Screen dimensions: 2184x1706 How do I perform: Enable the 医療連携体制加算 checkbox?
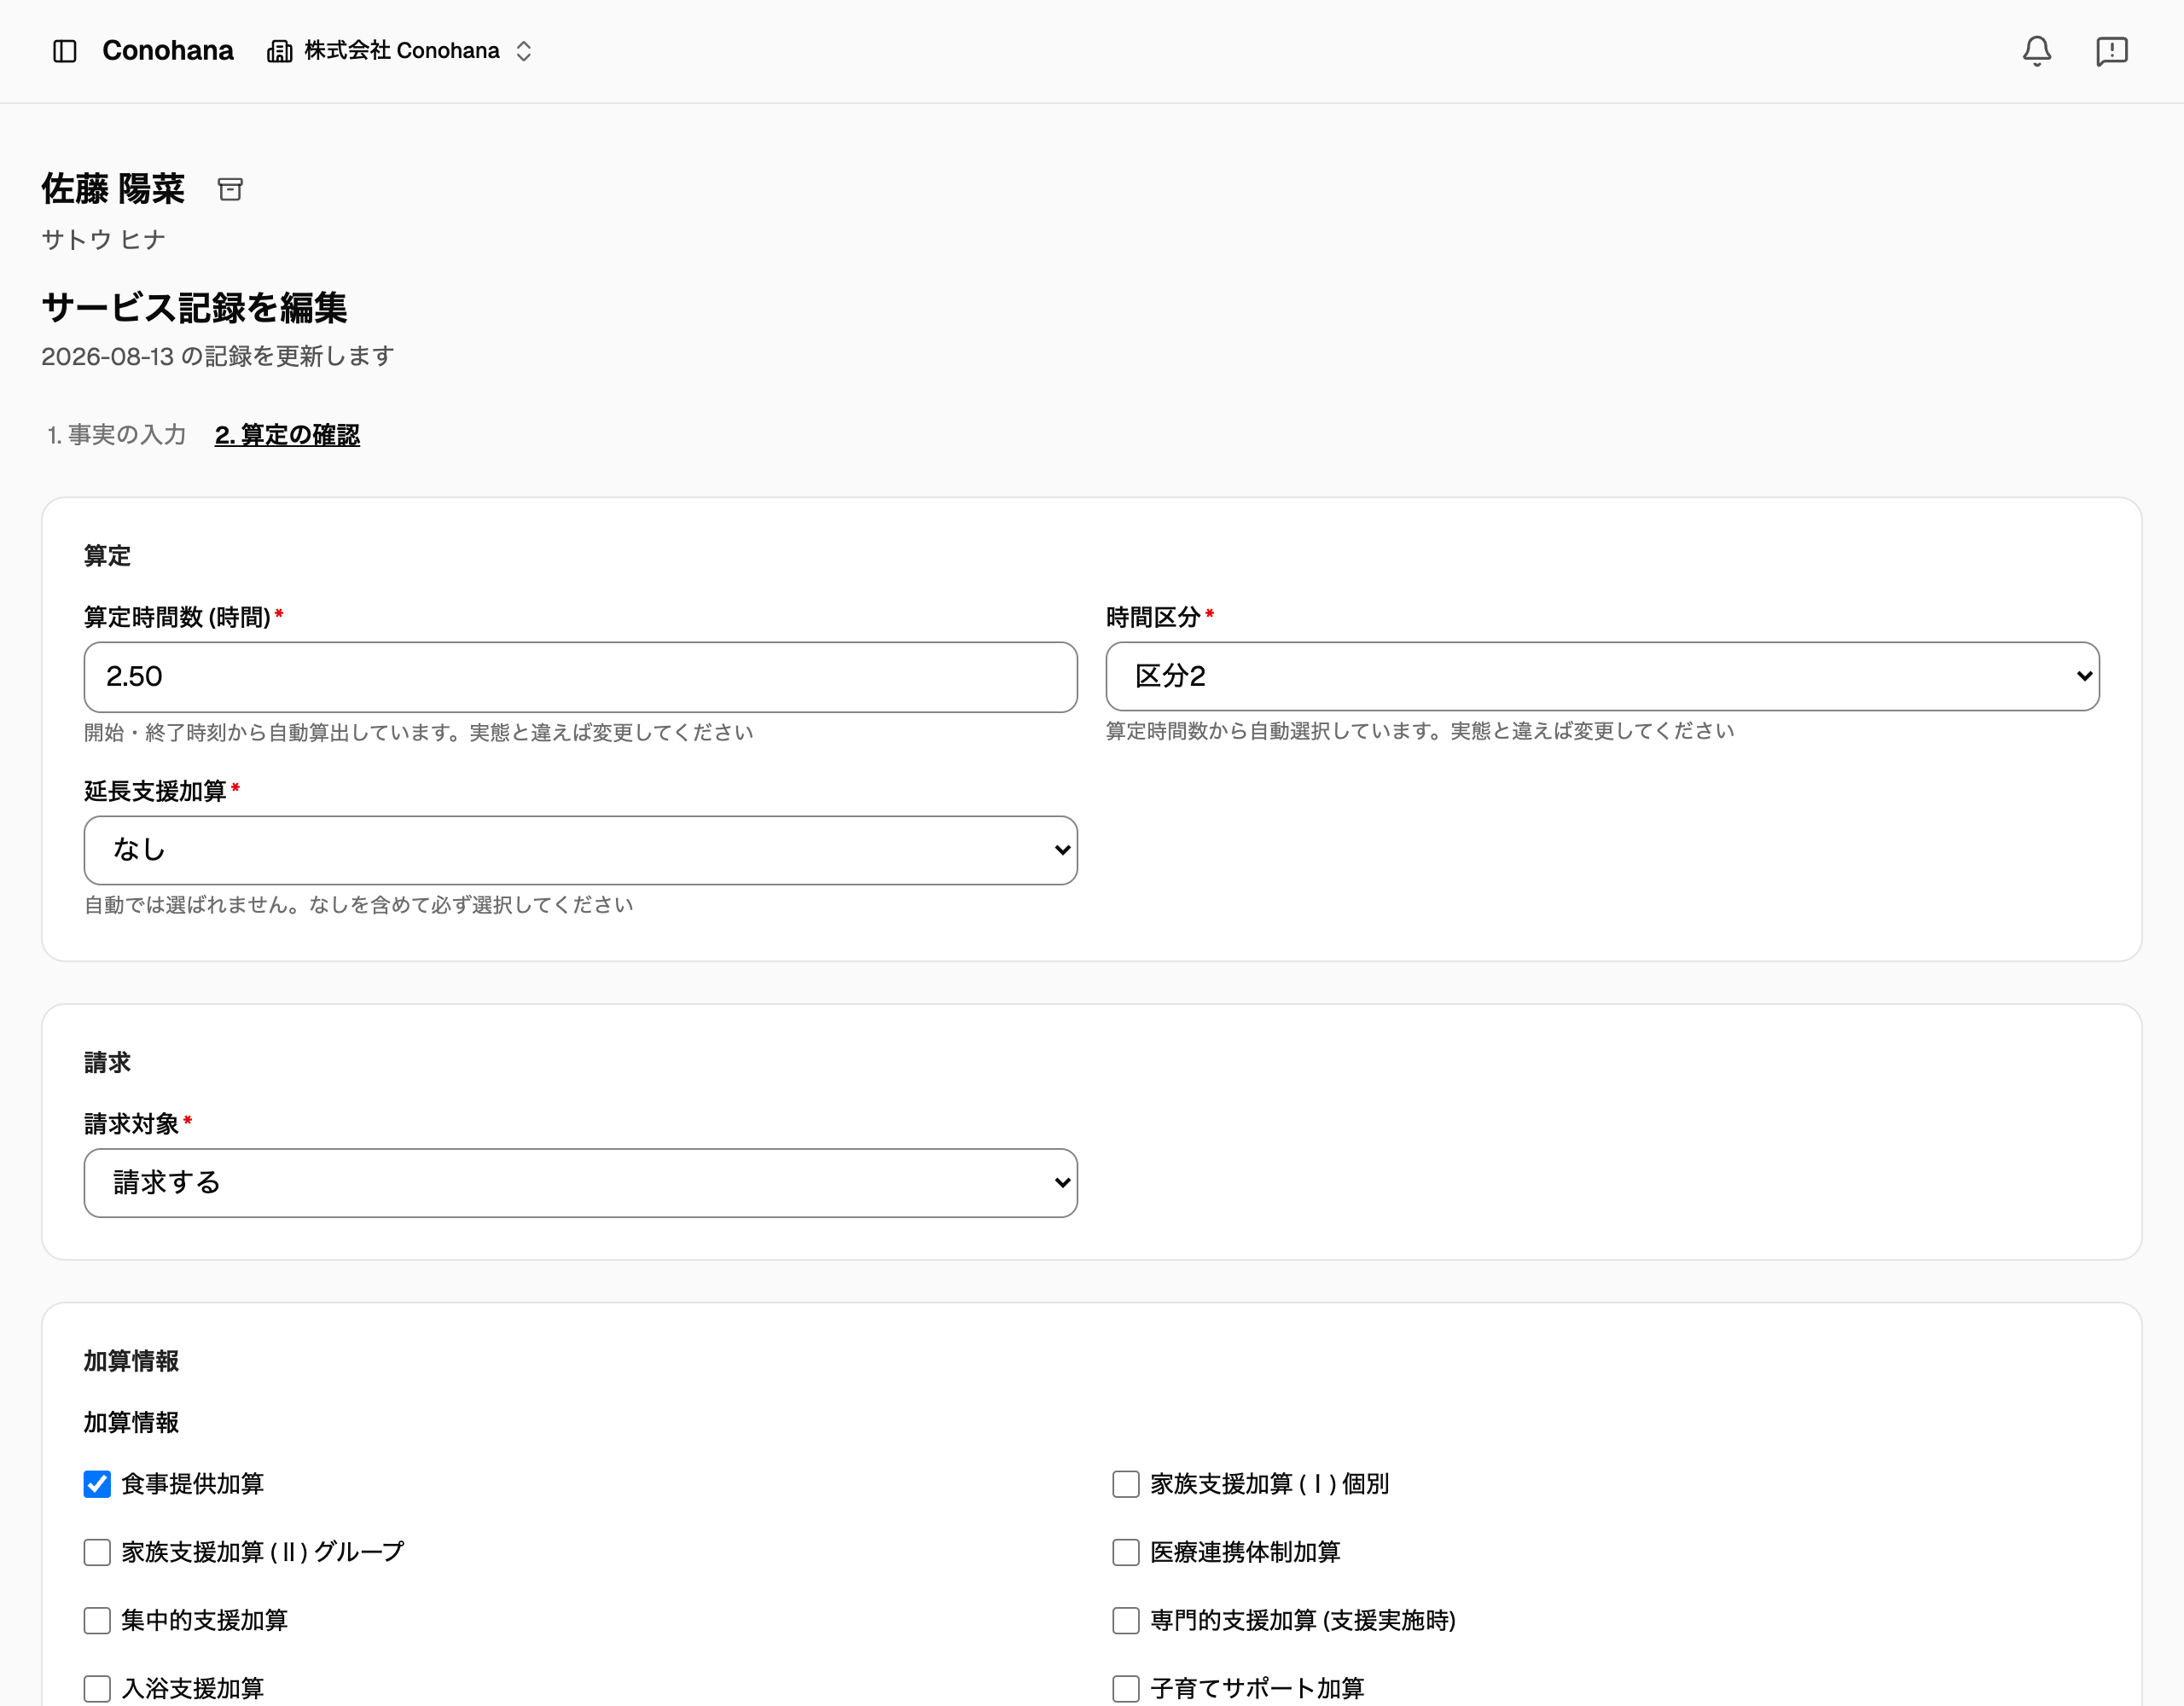click(1126, 1552)
